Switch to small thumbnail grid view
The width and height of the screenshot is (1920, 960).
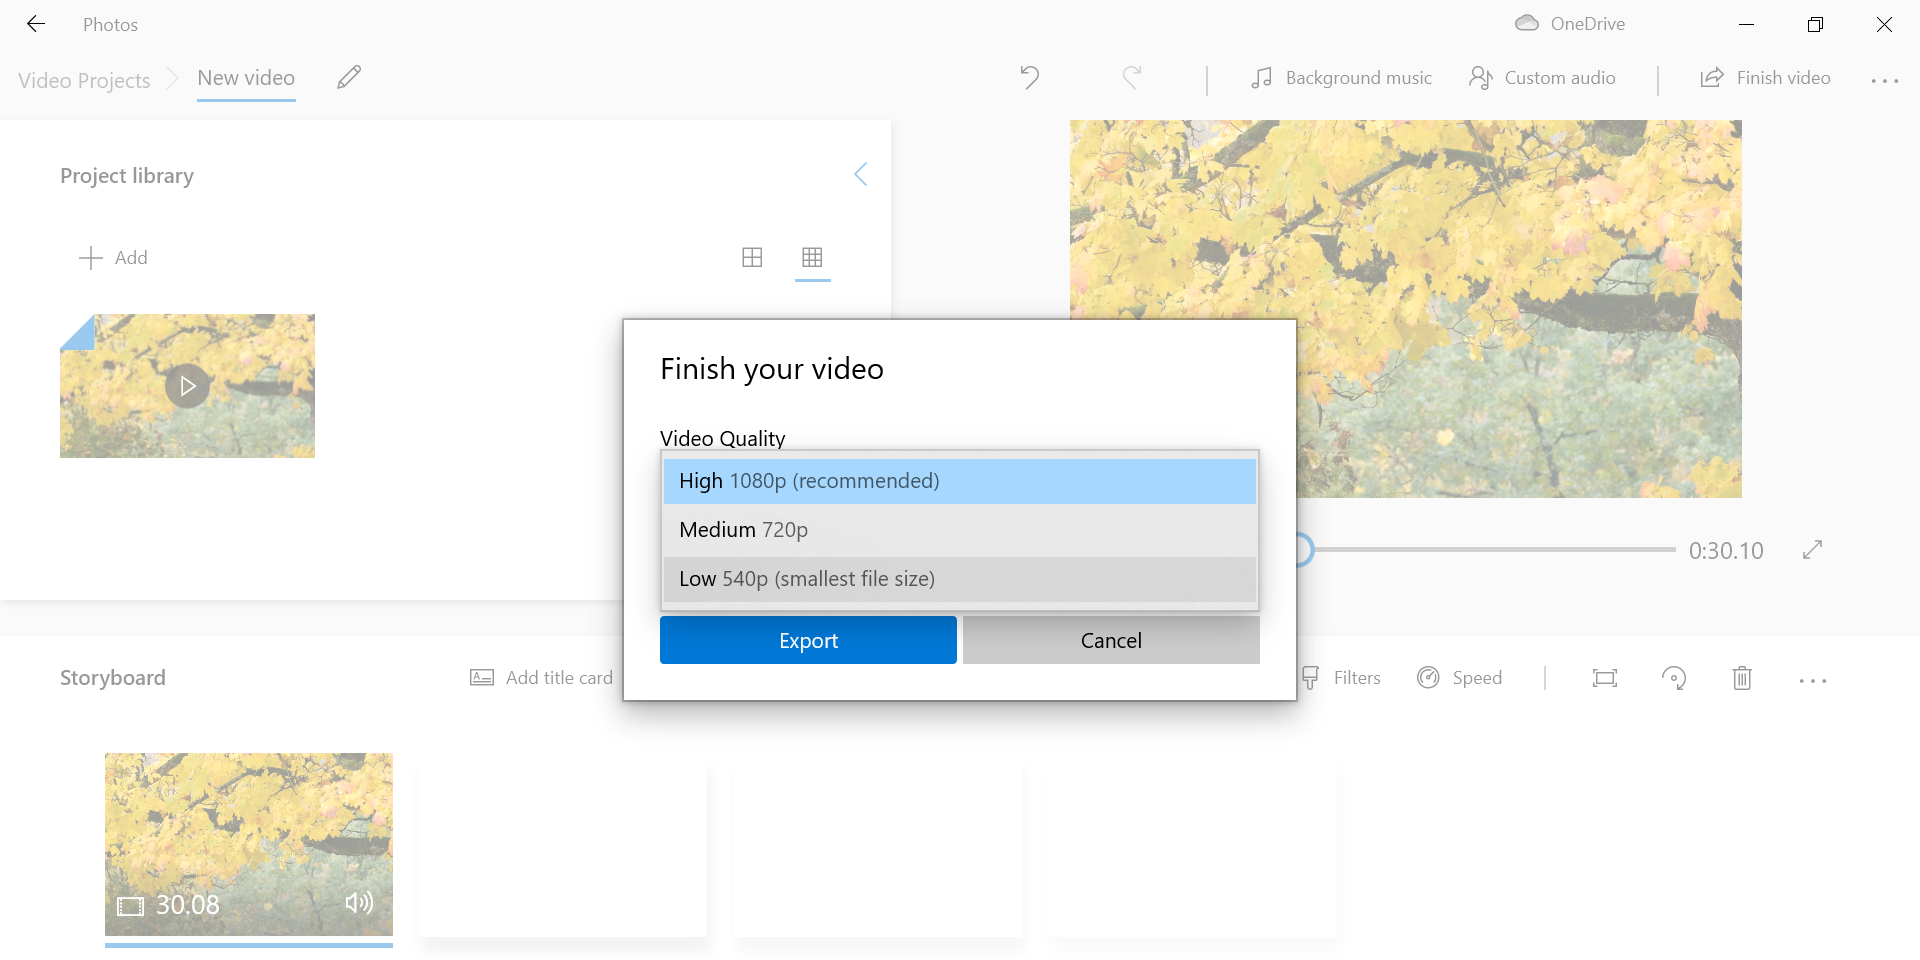pos(812,257)
